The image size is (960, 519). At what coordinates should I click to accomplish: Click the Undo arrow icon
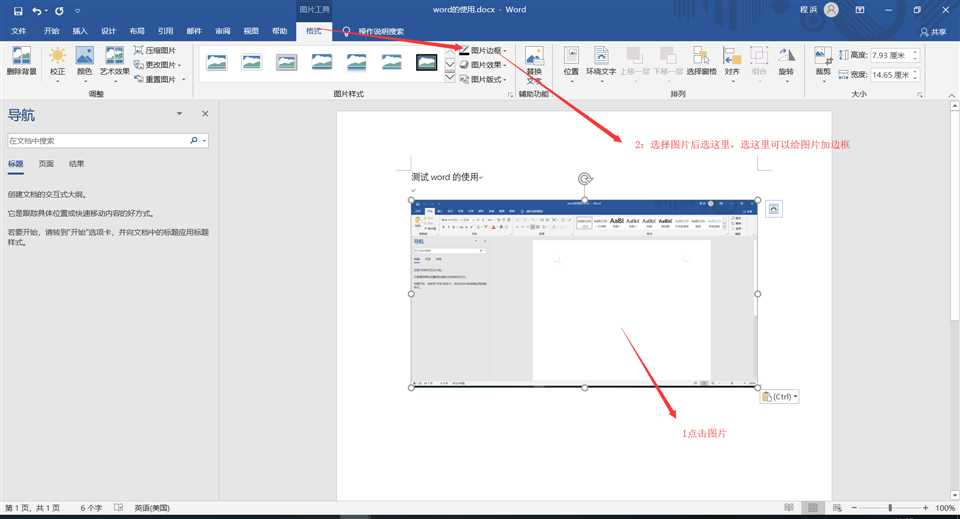point(37,11)
